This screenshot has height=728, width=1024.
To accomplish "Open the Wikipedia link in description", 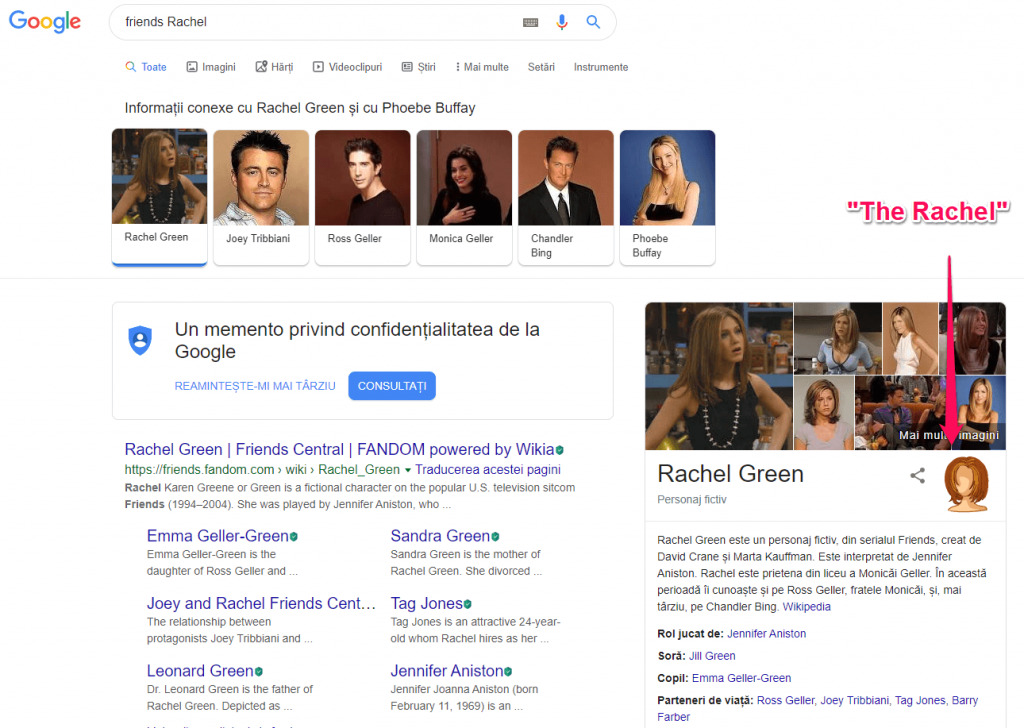I will (x=807, y=607).
